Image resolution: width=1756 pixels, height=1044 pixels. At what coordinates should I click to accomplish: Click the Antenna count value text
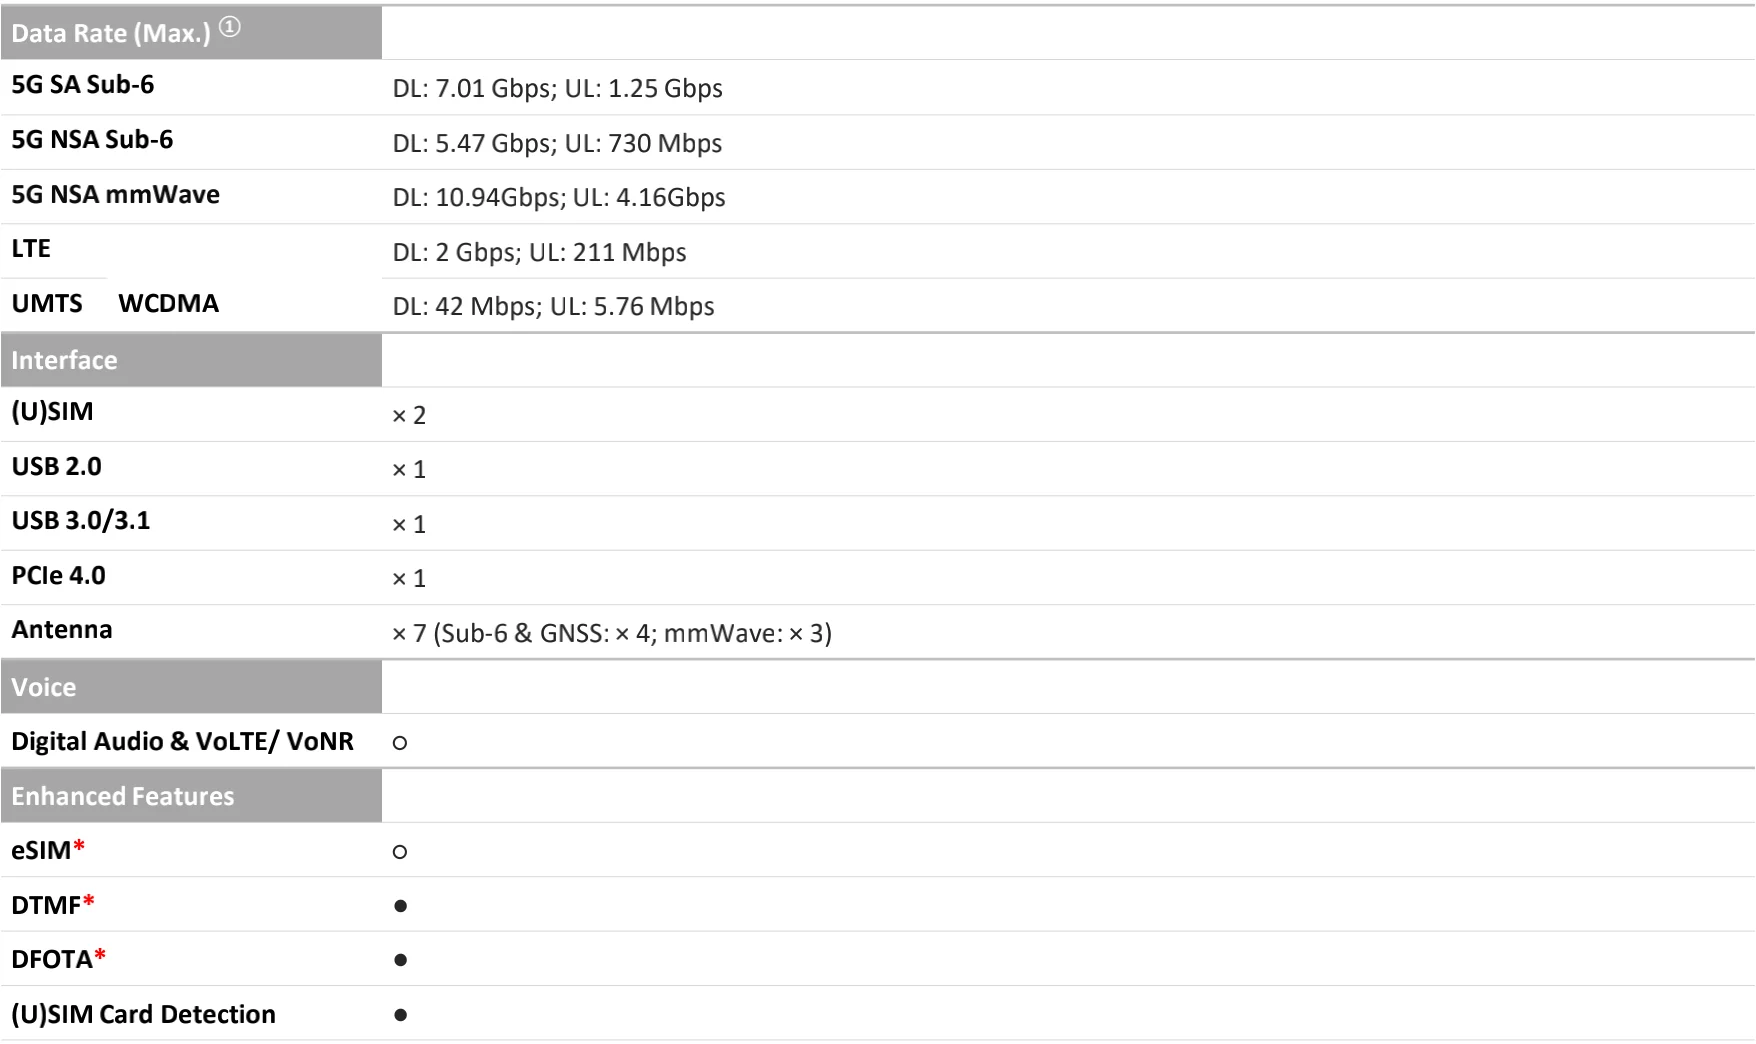point(611,633)
